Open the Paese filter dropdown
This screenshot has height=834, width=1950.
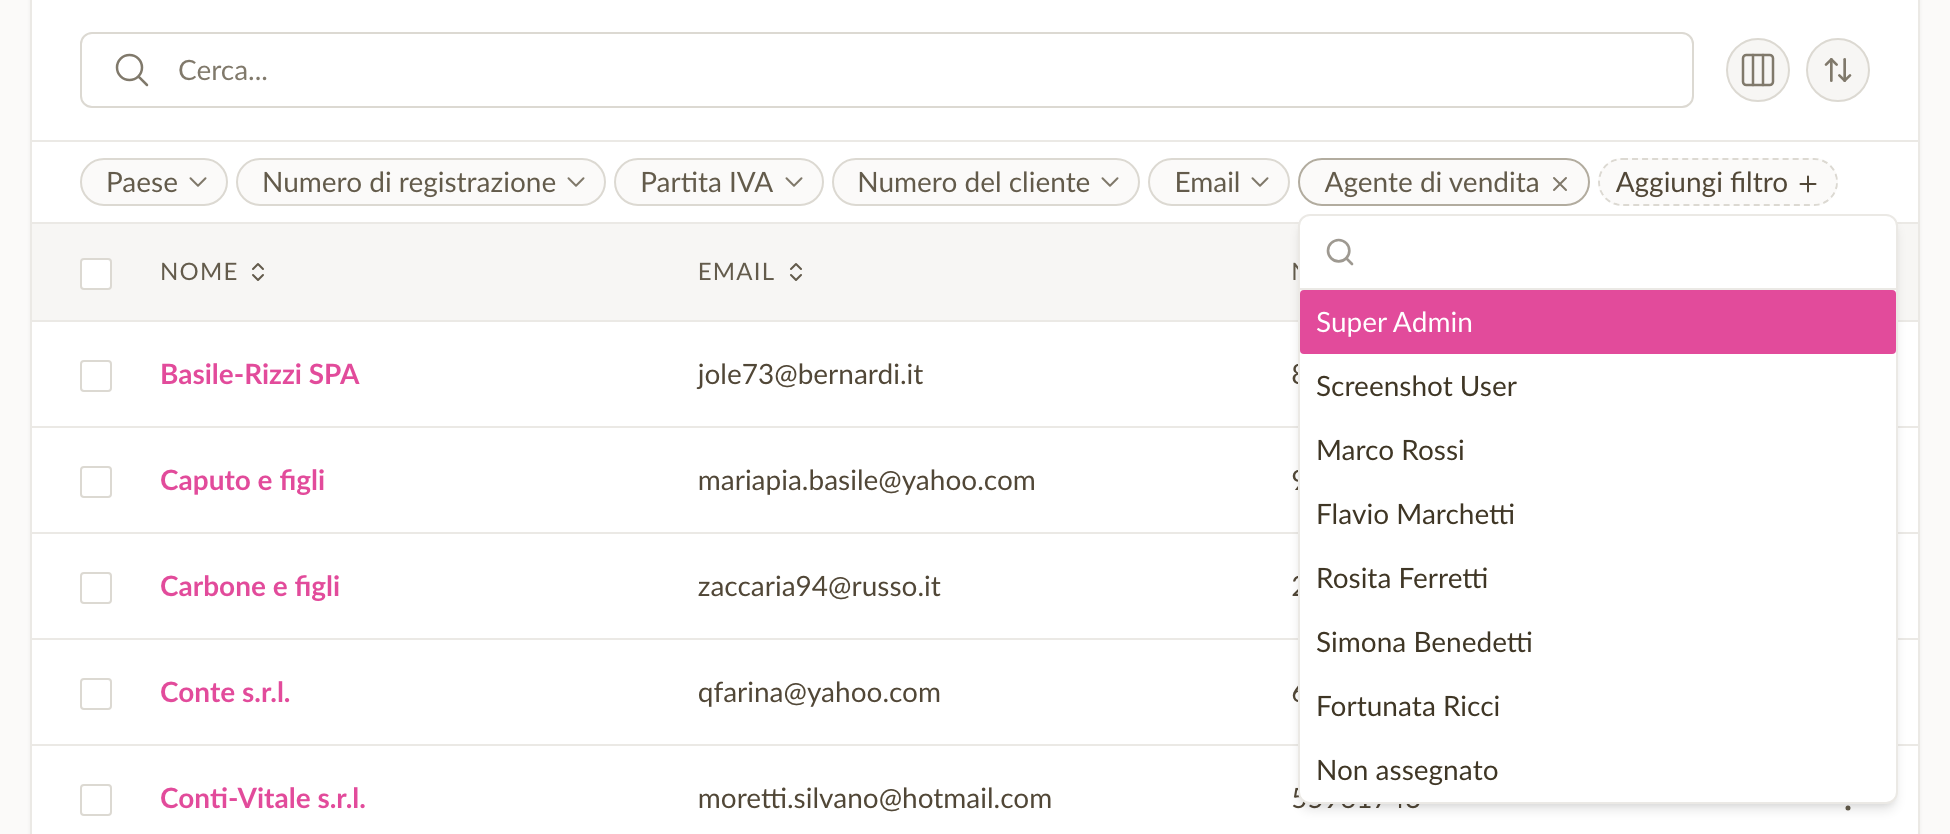pos(154,182)
